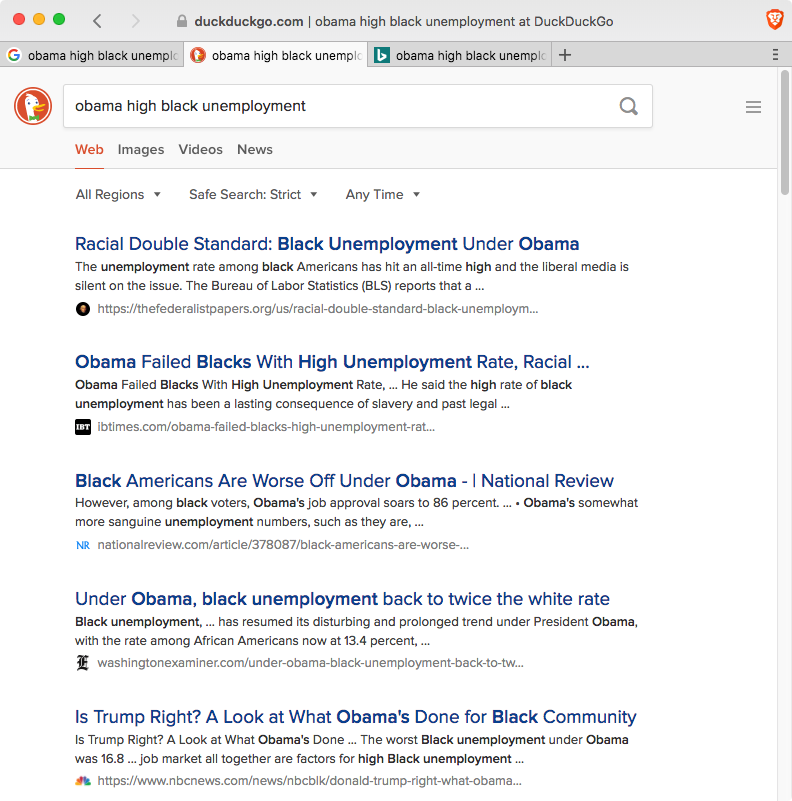Open 'Racial Double Standard' result link

tap(327, 244)
